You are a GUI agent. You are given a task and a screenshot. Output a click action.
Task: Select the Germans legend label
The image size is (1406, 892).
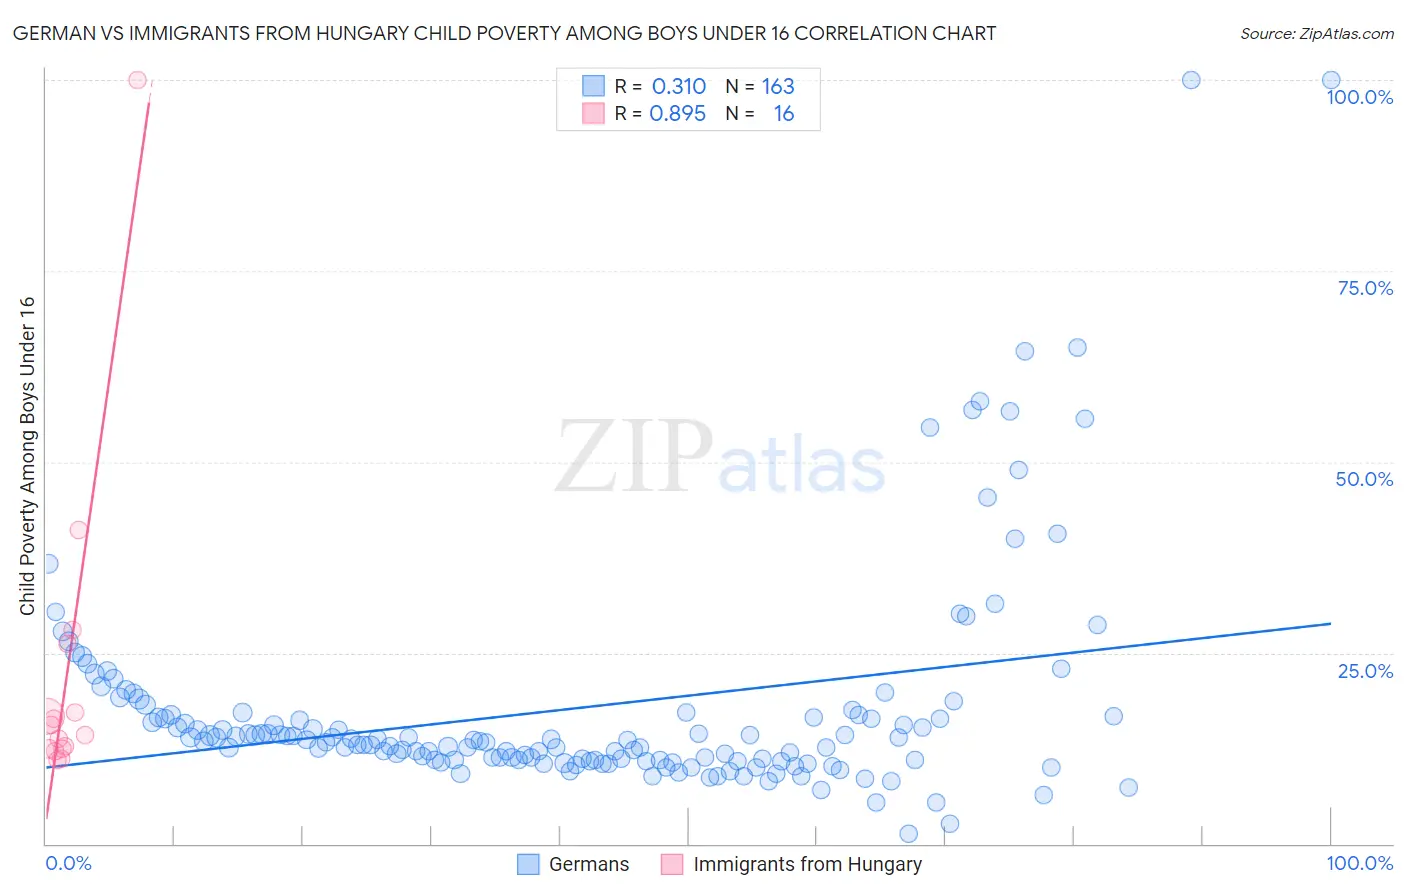(x=589, y=864)
